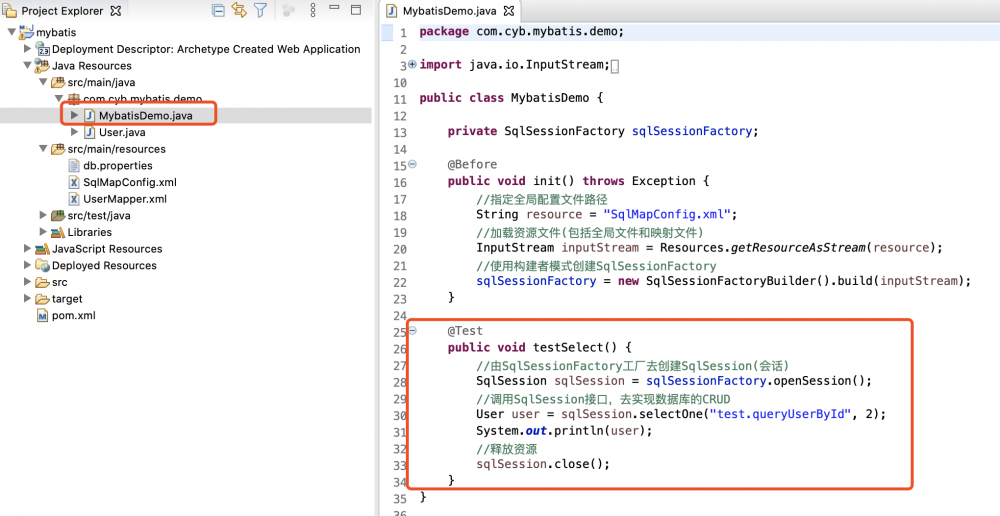Image resolution: width=1000 pixels, height=516 pixels.
Task: Click the pom.xml Maven file icon
Action: click(x=42, y=315)
